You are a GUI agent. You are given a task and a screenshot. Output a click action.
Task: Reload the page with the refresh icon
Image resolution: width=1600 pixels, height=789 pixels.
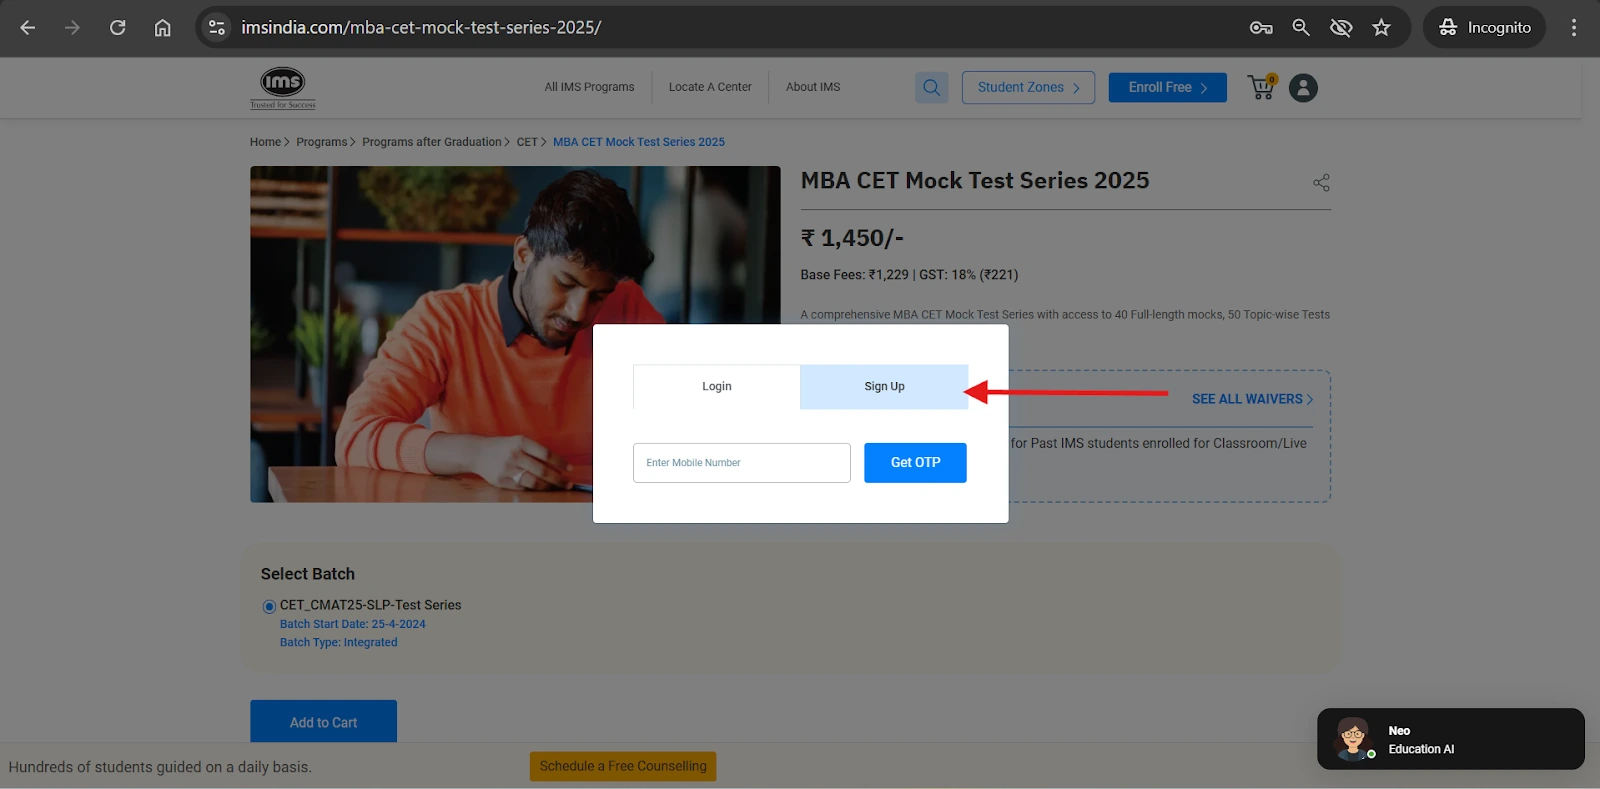[x=118, y=28]
